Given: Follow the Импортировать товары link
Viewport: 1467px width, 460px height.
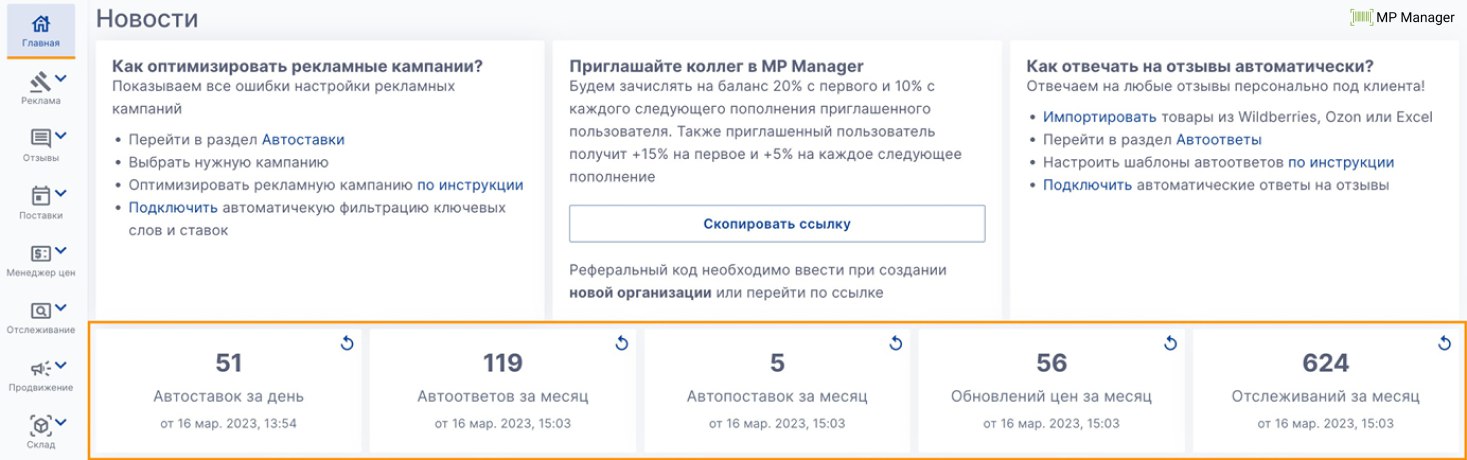Looking at the screenshot, I should click(1099, 117).
